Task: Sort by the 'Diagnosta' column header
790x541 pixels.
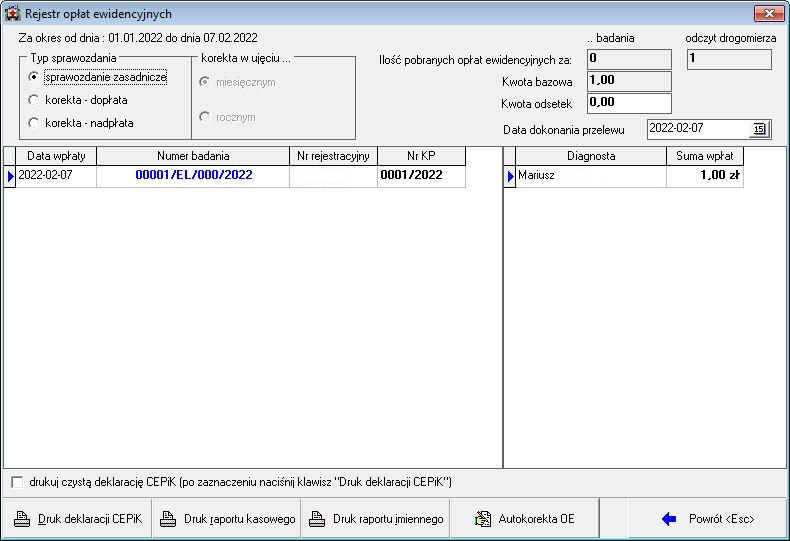Action: (x=591, y=156)
